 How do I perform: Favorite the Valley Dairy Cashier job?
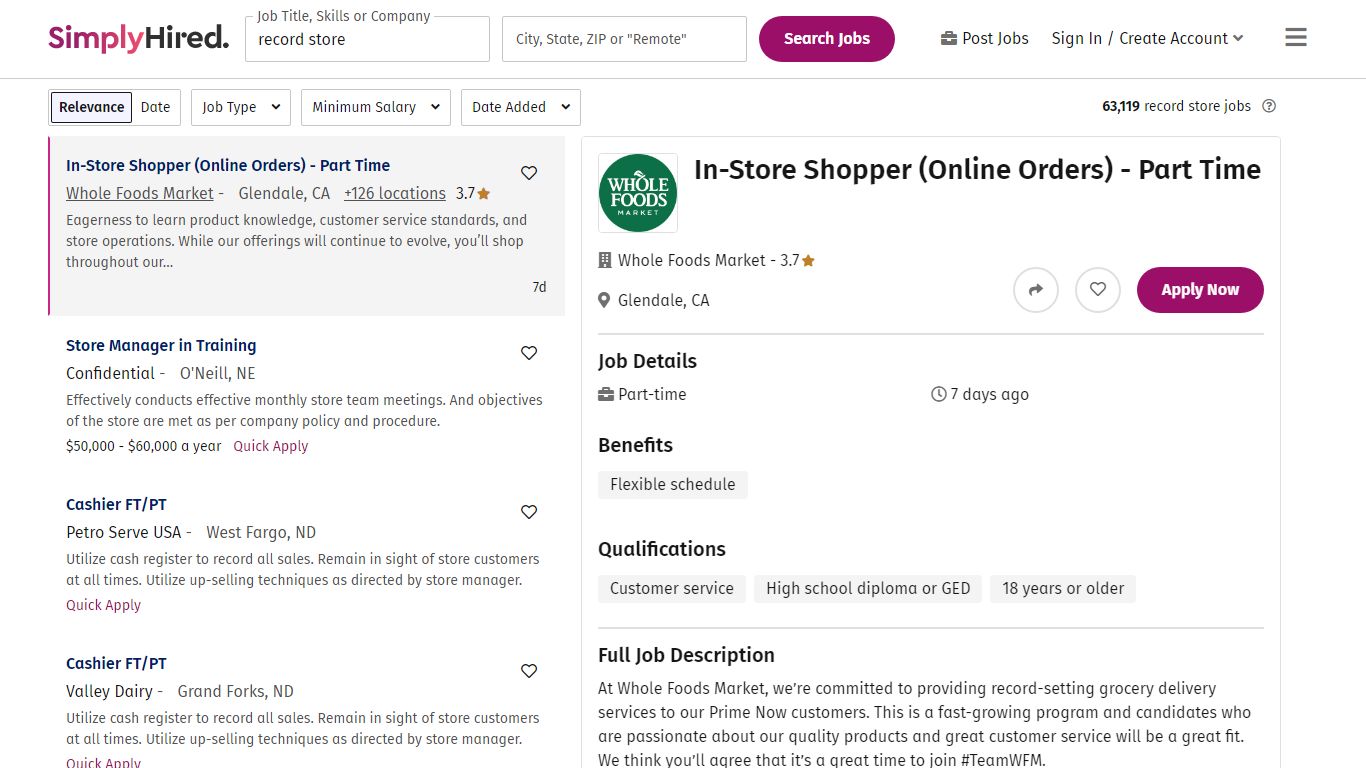[529, 671]
